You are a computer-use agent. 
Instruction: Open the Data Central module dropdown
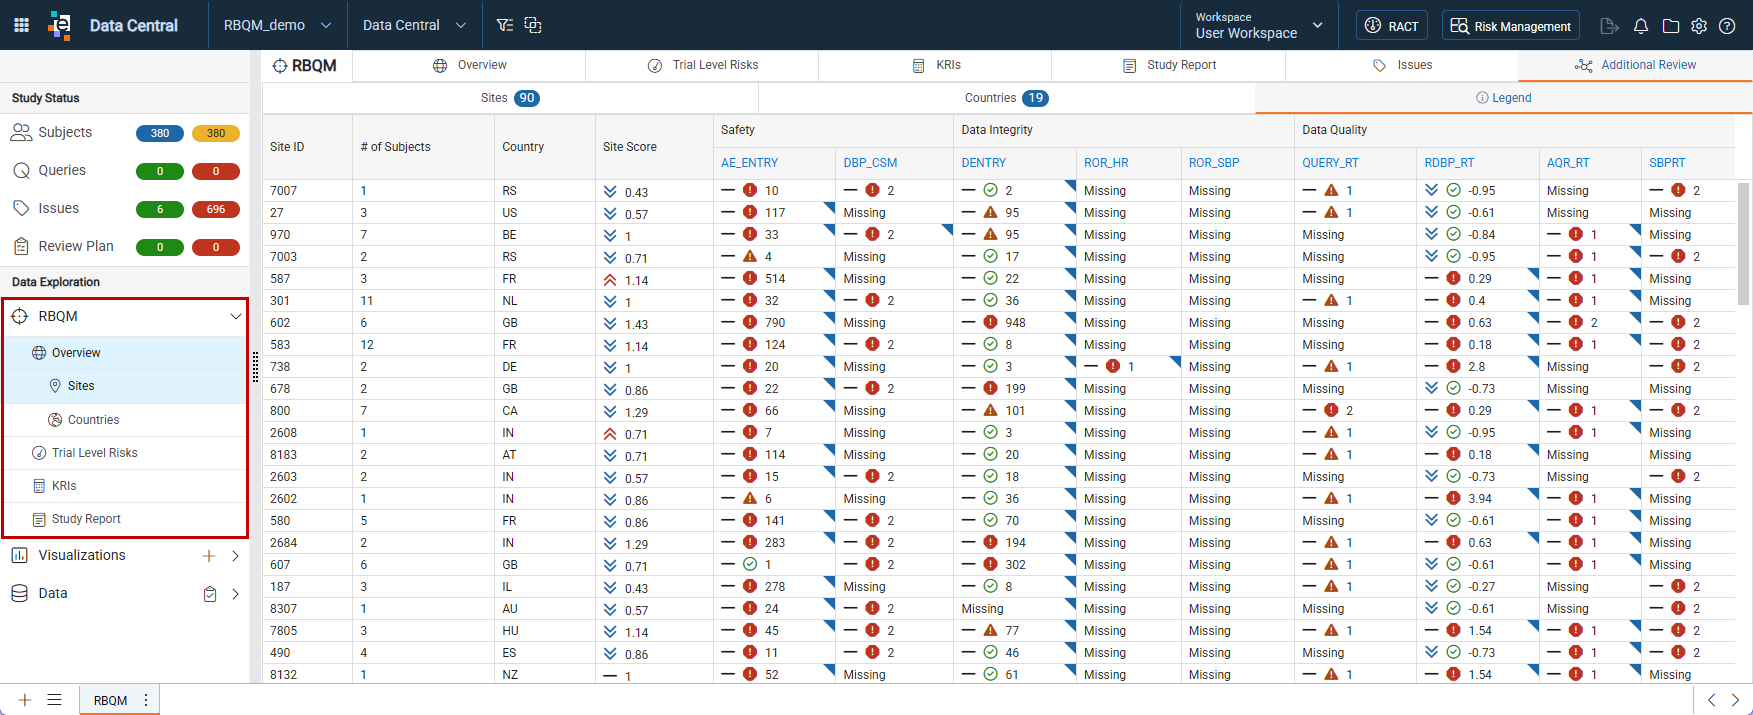(x=414, y=25)
